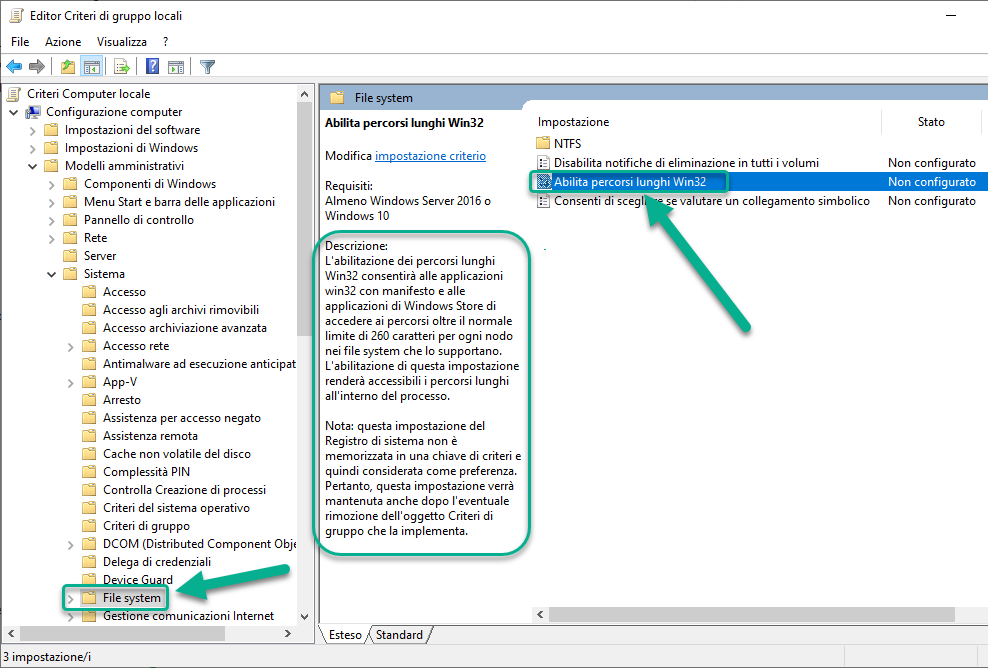This screenshot has width=988, height=668.
Task: Select Gestione comunicazioni Internet
Action: coord(188,616)
